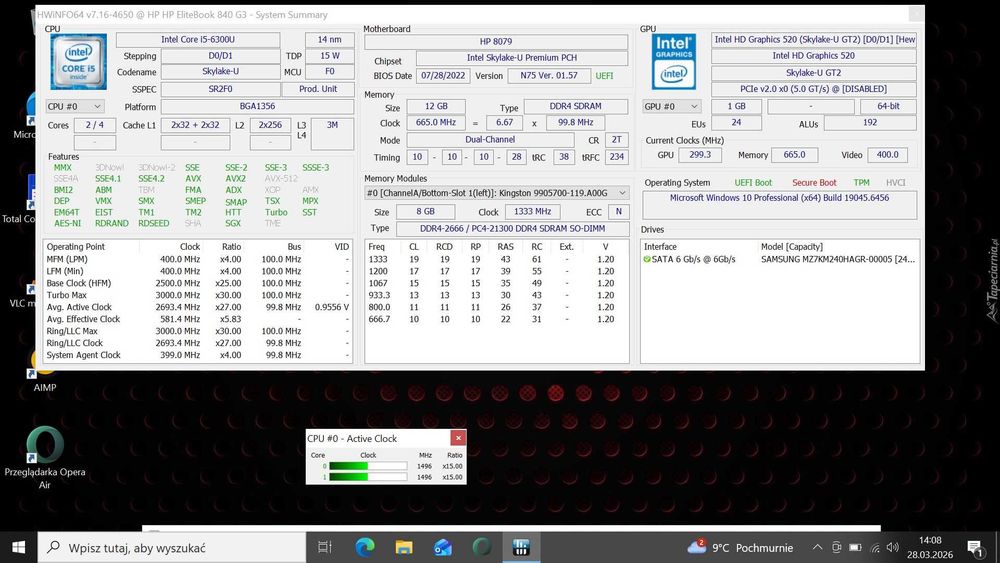The height and width of the screenshot is (563, 1000).
Task: Launch Microsoft Edge from the taskbar
Action: 365,547
